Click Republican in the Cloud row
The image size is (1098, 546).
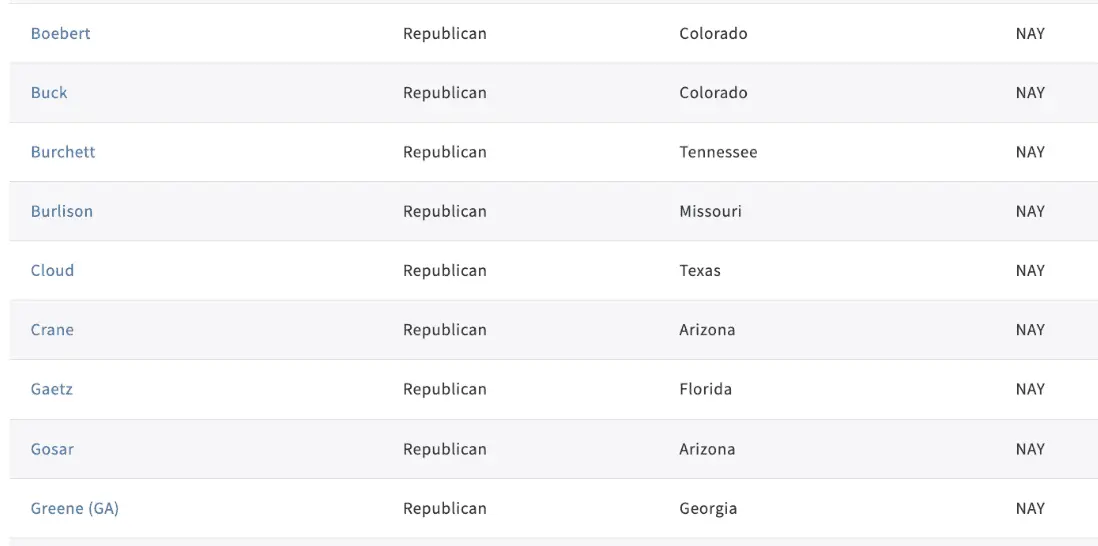445,271
